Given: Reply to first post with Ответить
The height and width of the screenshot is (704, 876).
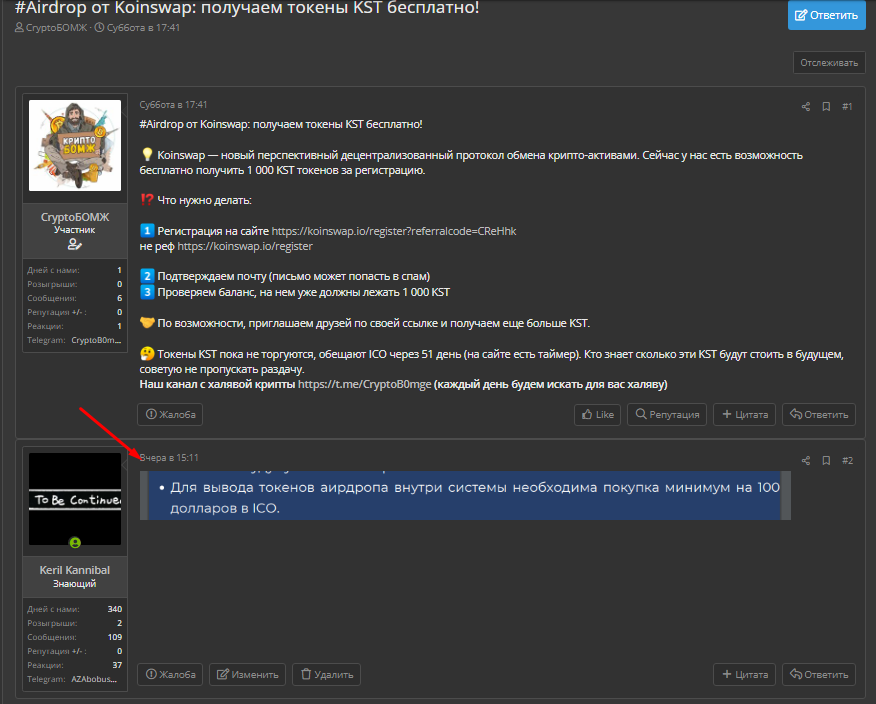Looking at the screenshot, I should click(x=818, y=415).
